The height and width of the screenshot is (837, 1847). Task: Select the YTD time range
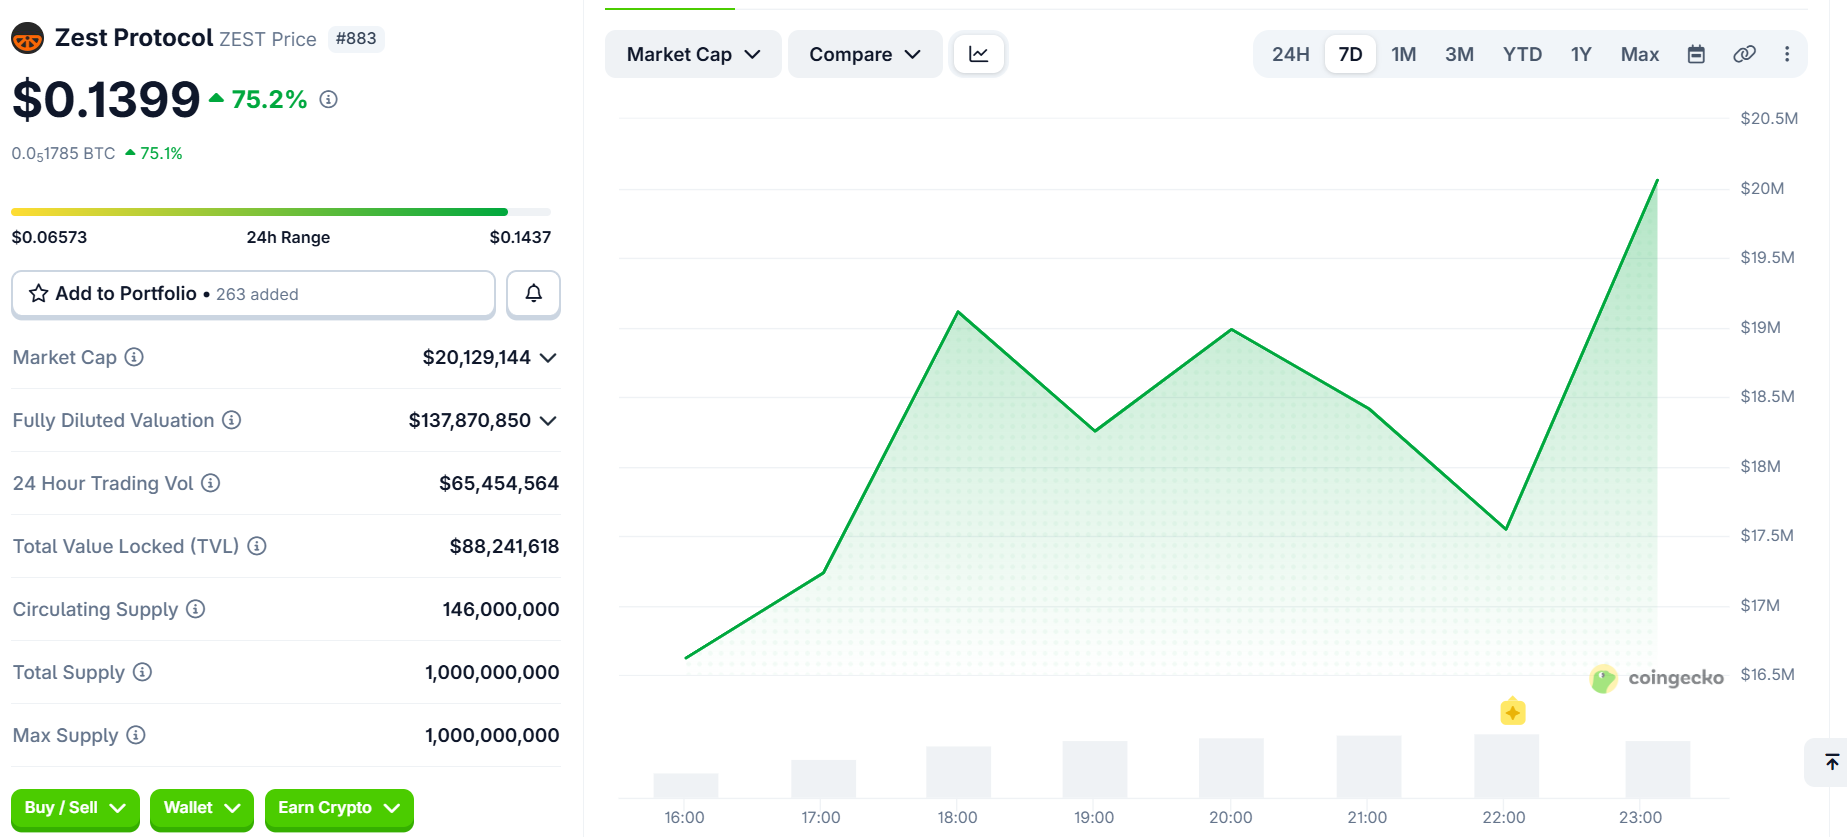(x=1522, y=54)
